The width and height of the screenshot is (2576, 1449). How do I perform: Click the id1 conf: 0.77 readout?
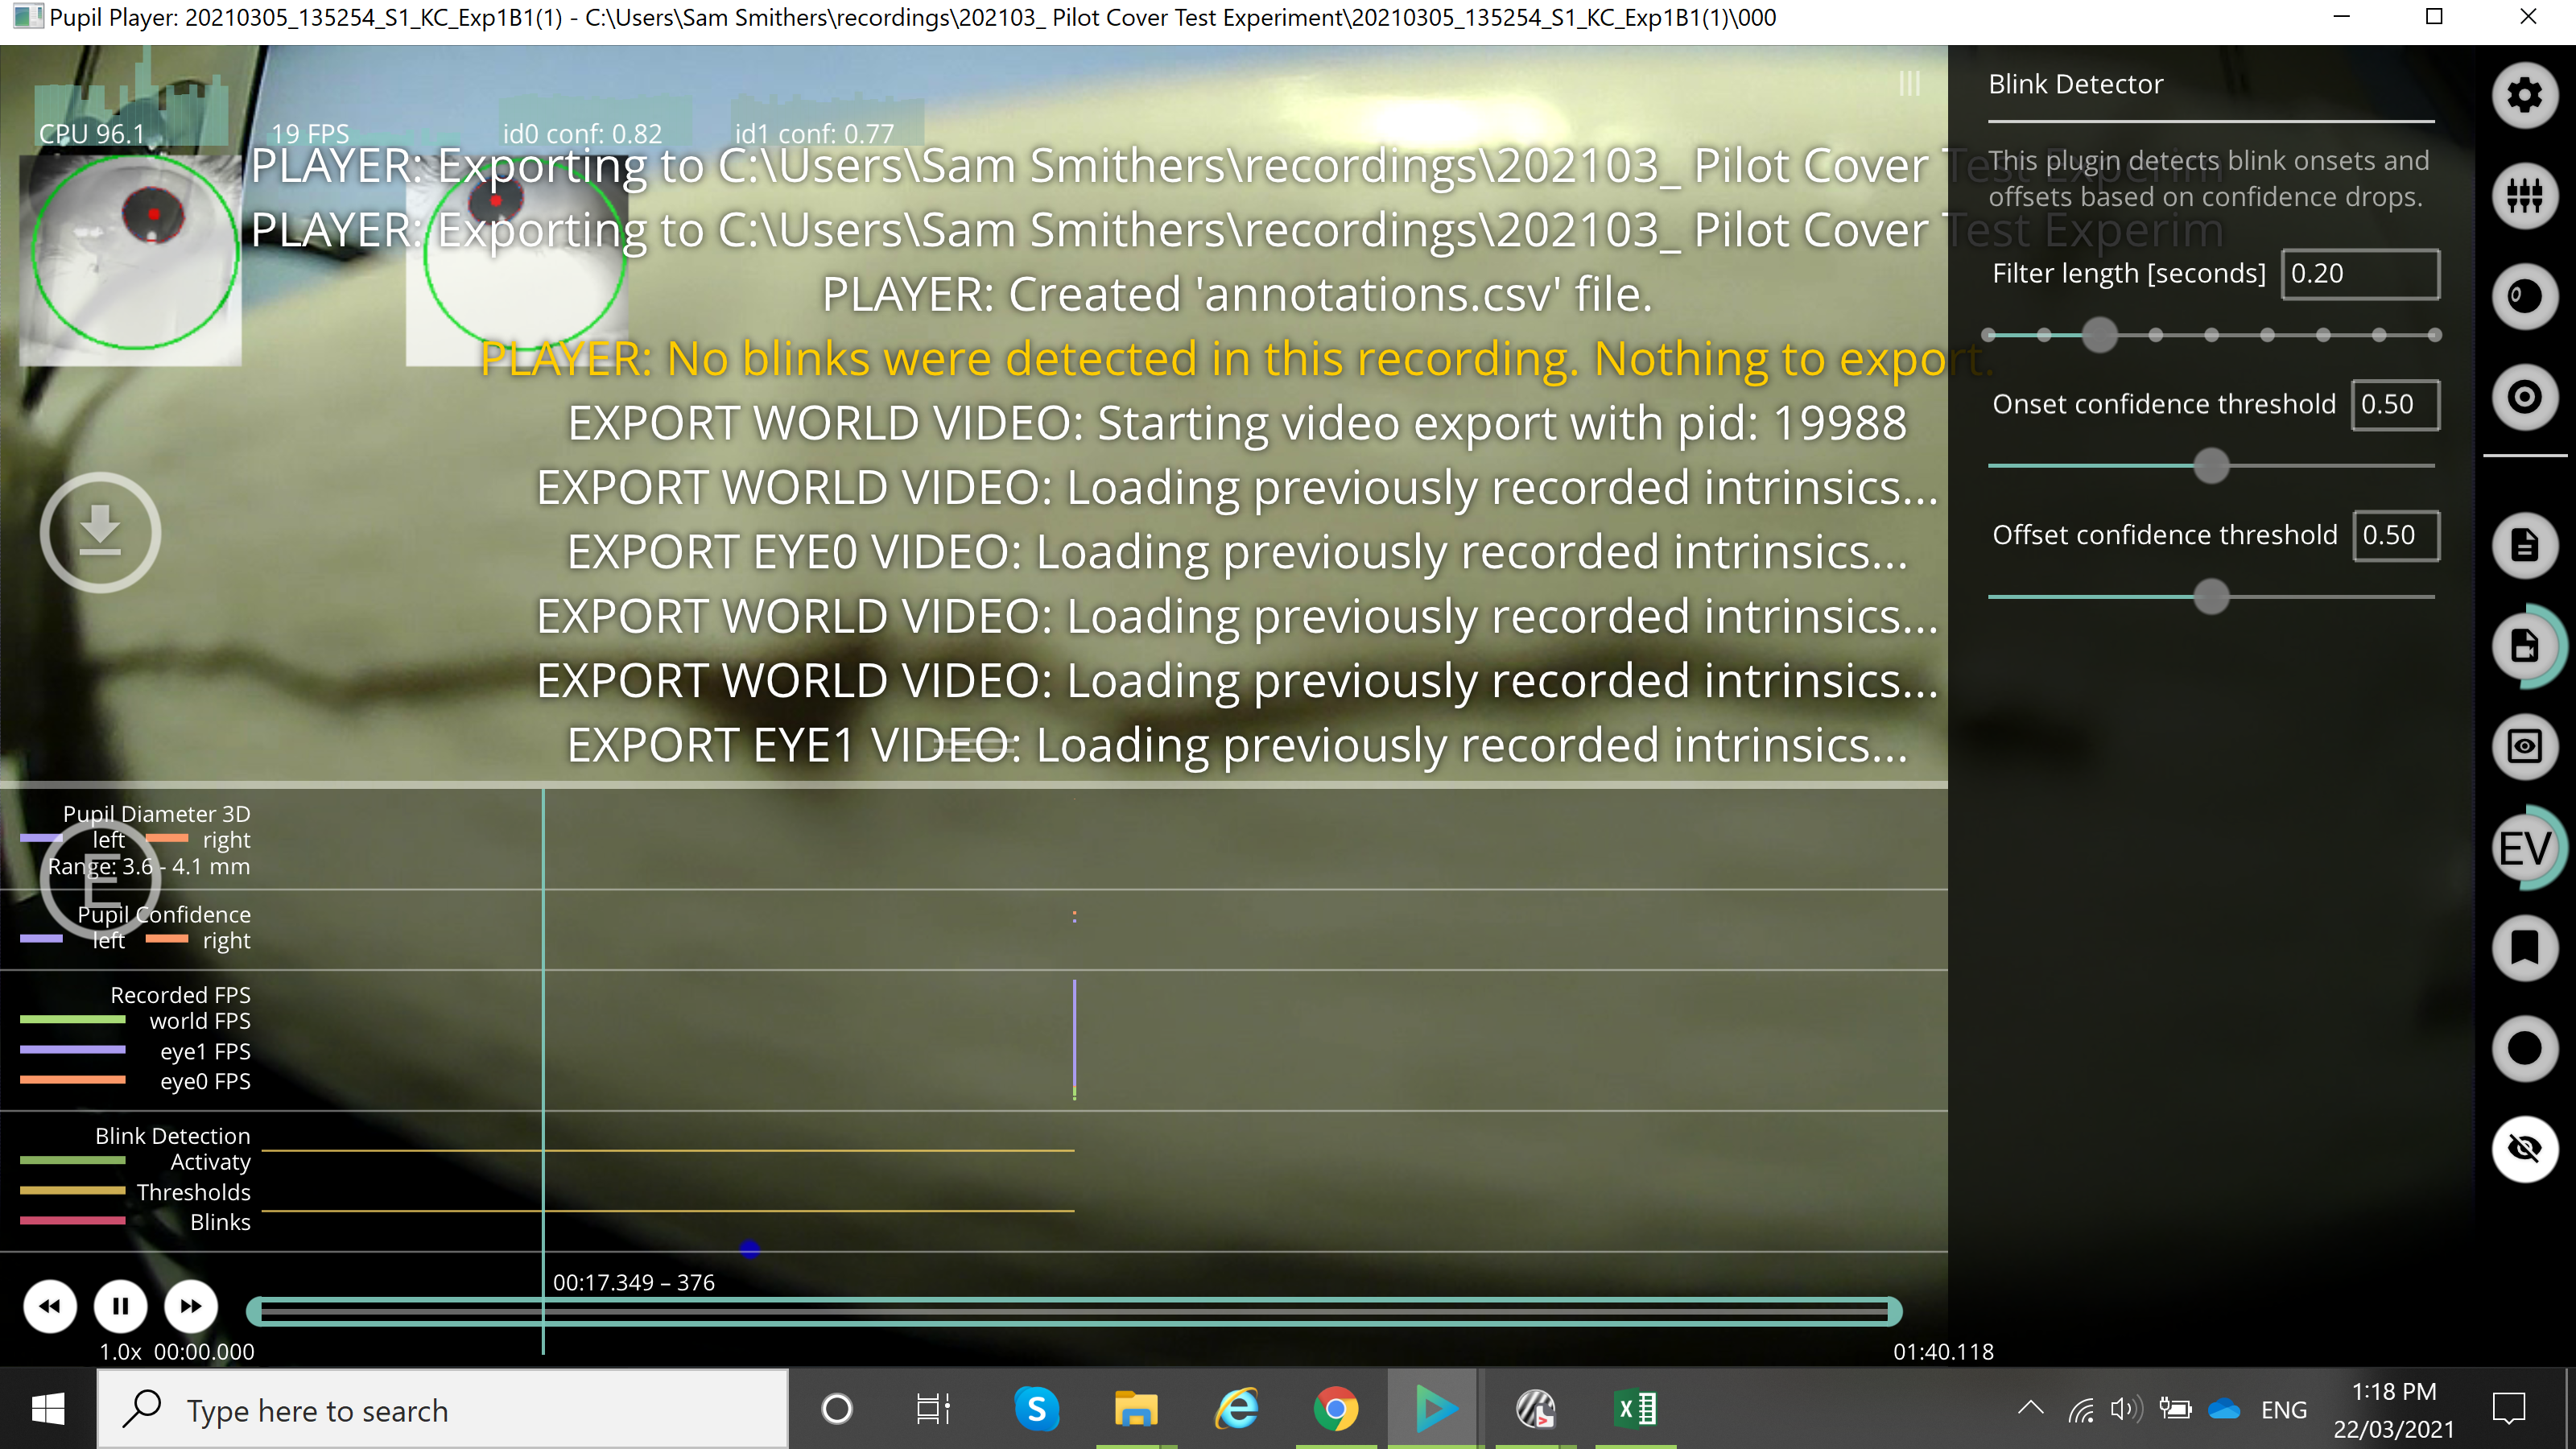(814, 134)
